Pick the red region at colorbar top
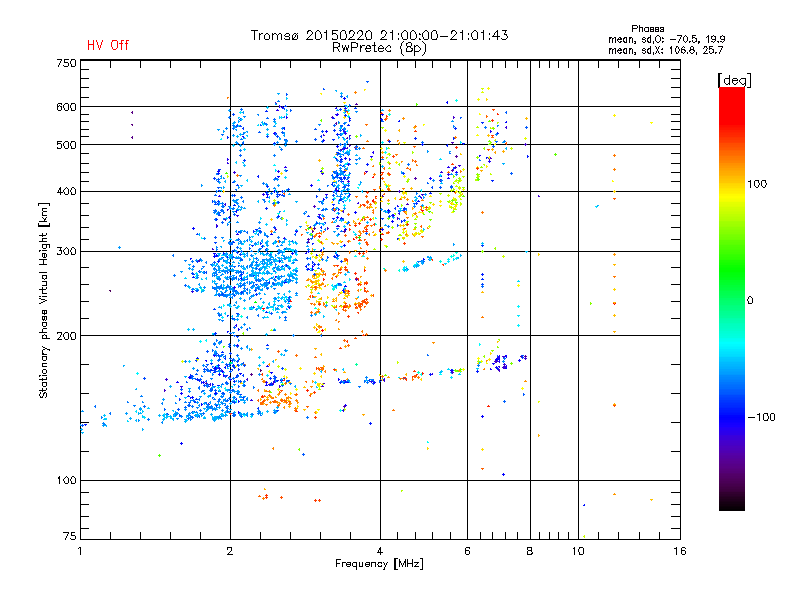The image size is (800, 600). click(731, 100)
